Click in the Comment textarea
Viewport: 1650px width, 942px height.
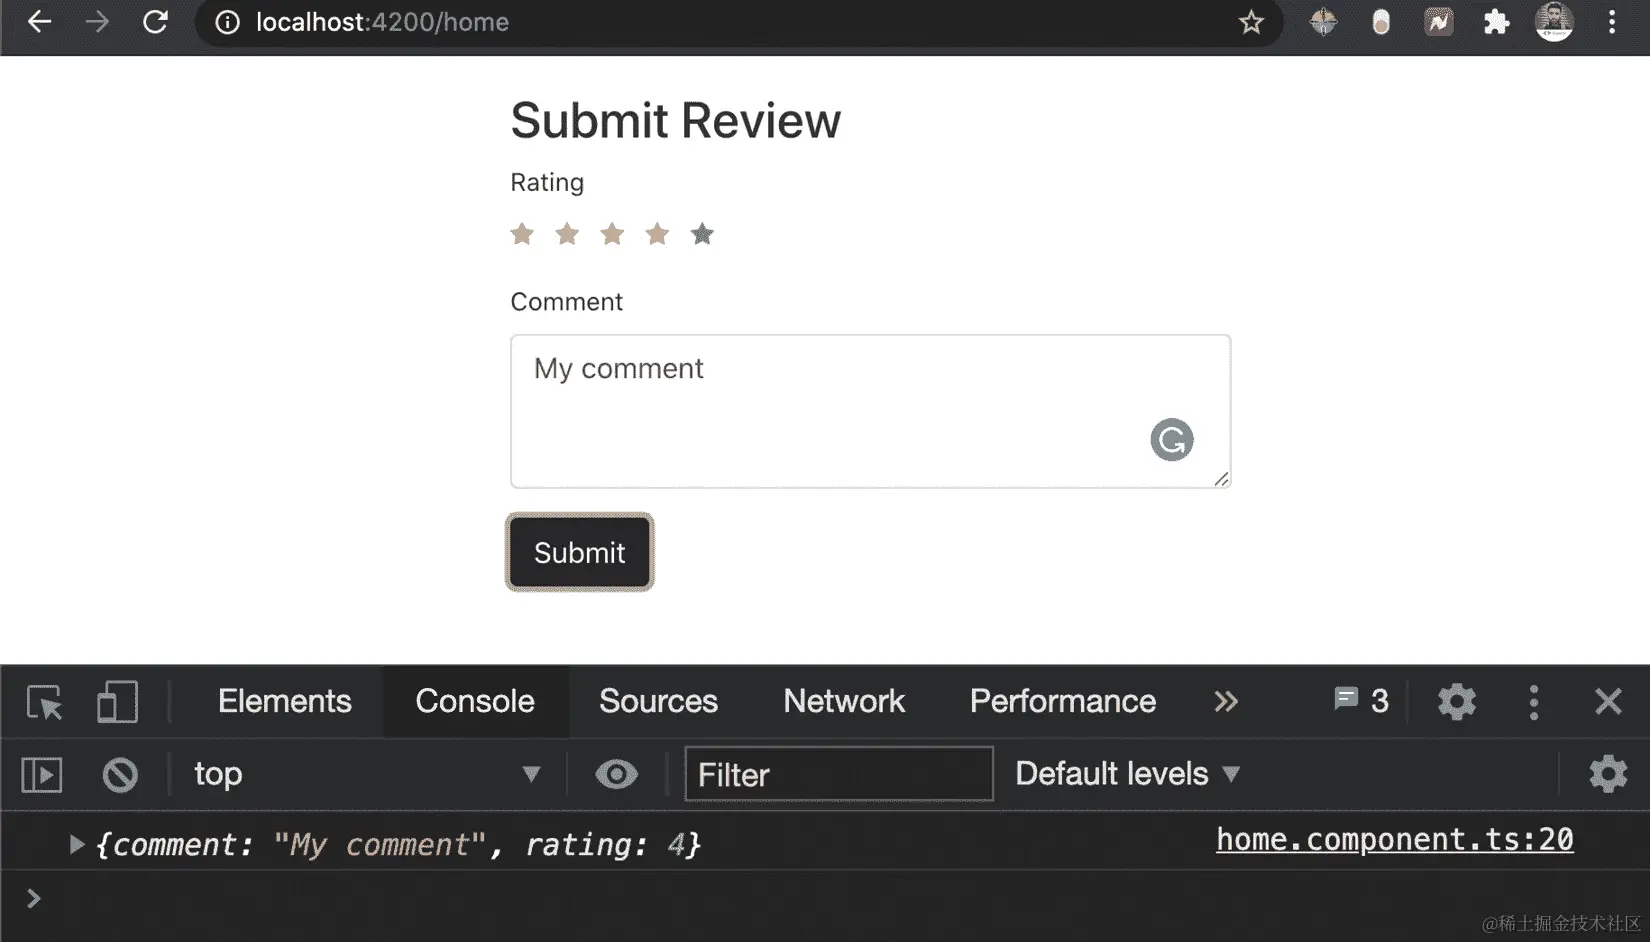(x=870, y=411)
